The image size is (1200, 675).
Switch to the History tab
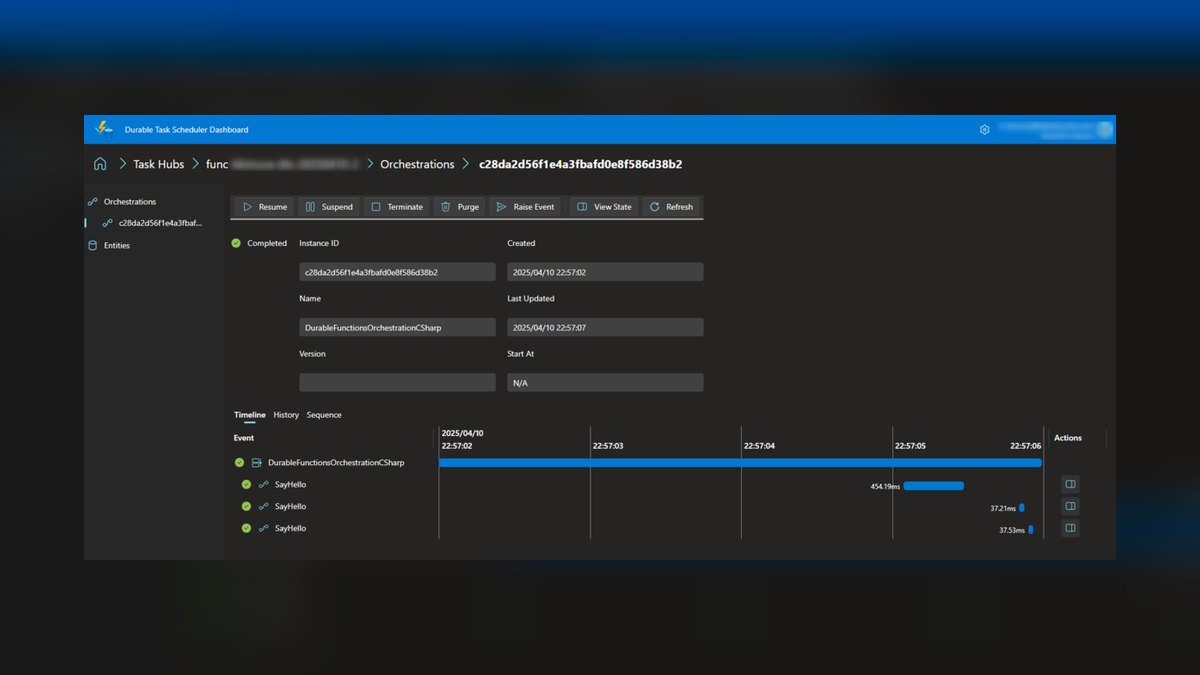pyautogui.click(x=286, y=415)
